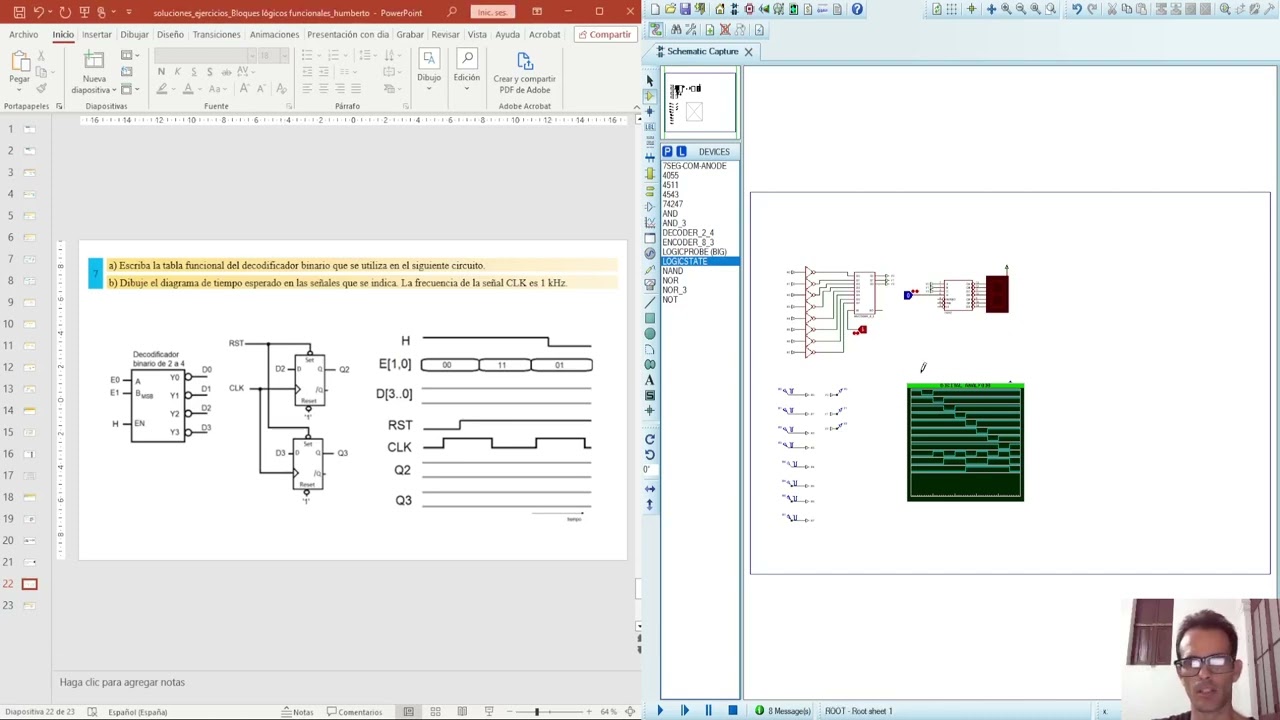Click the Proteus help question-mark icon
Viewport: 1280px width, 720px height.
coord(857,9)
